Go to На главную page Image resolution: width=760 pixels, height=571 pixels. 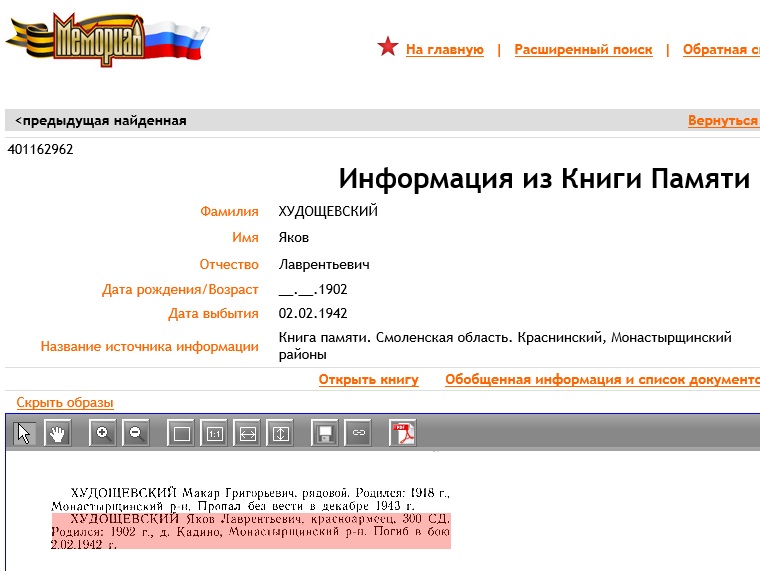444,50
